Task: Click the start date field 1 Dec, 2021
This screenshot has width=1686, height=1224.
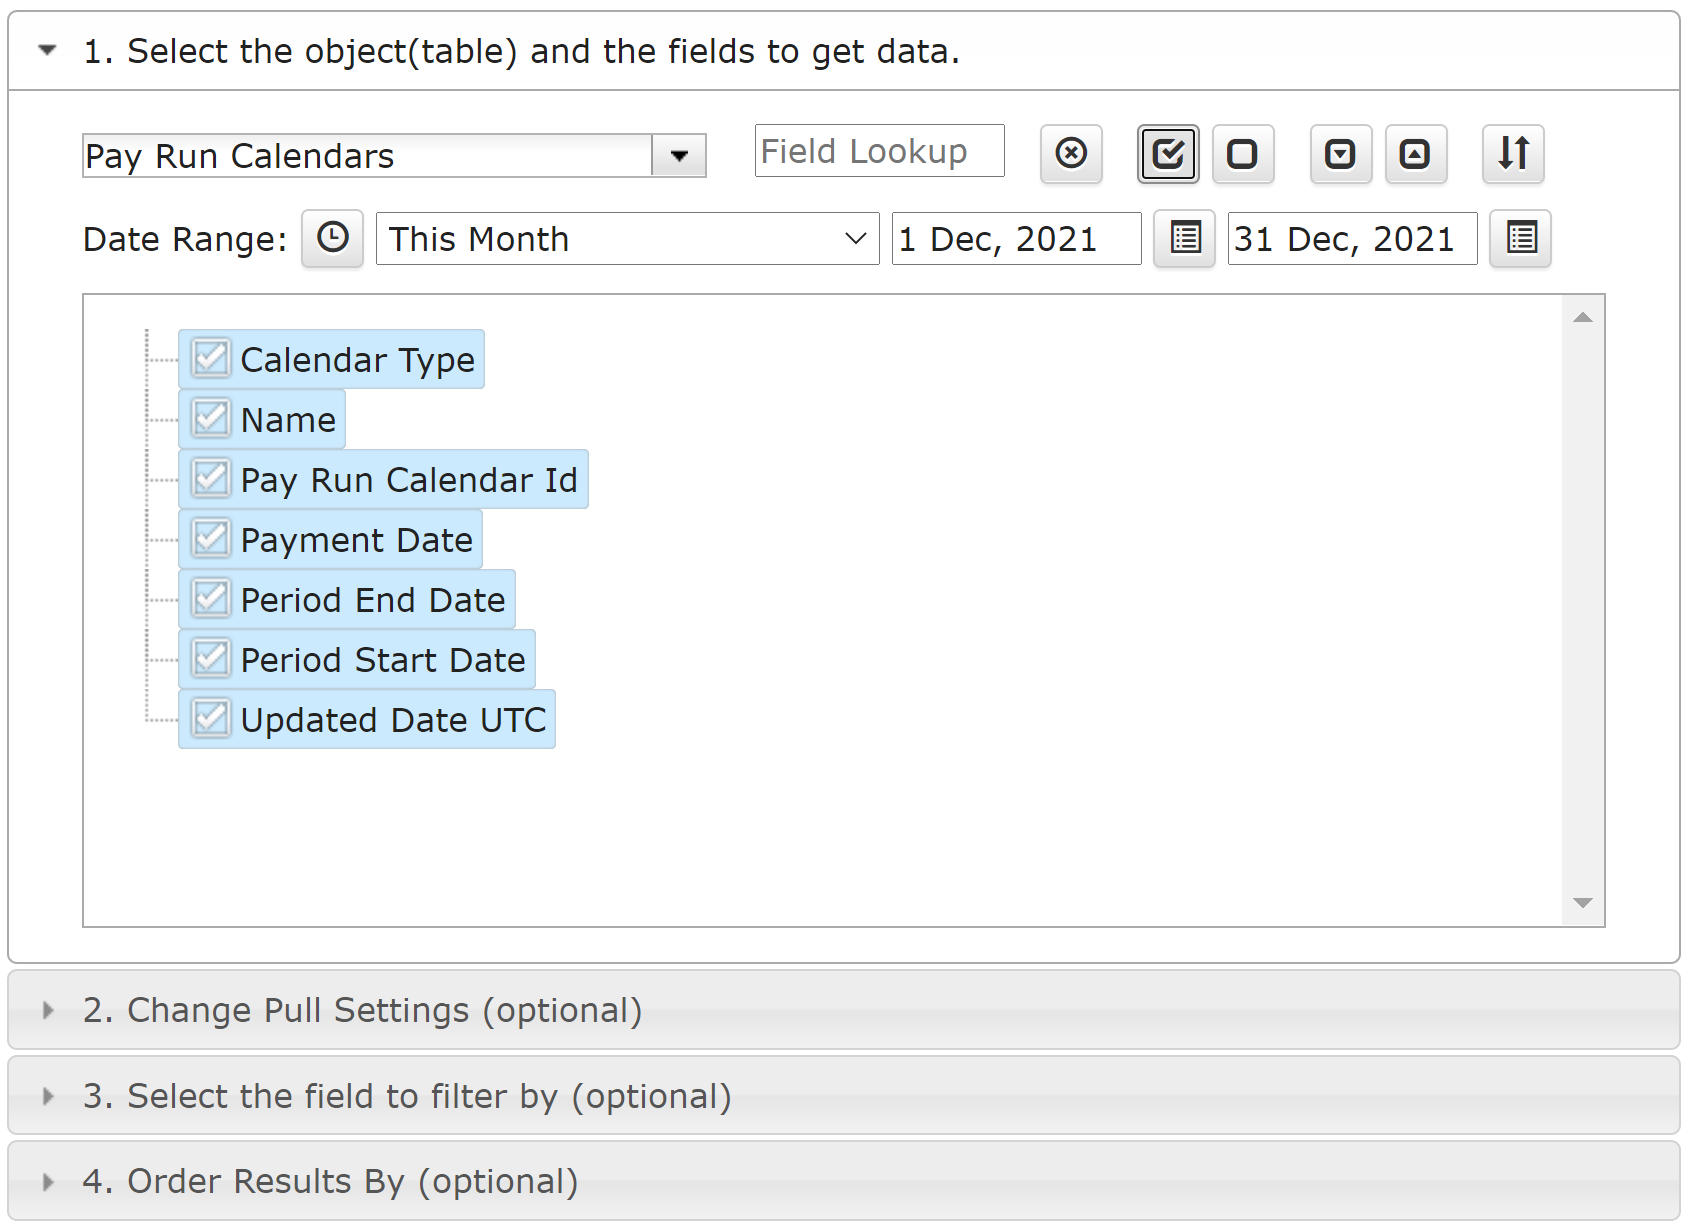Action: pos(1016,238)
